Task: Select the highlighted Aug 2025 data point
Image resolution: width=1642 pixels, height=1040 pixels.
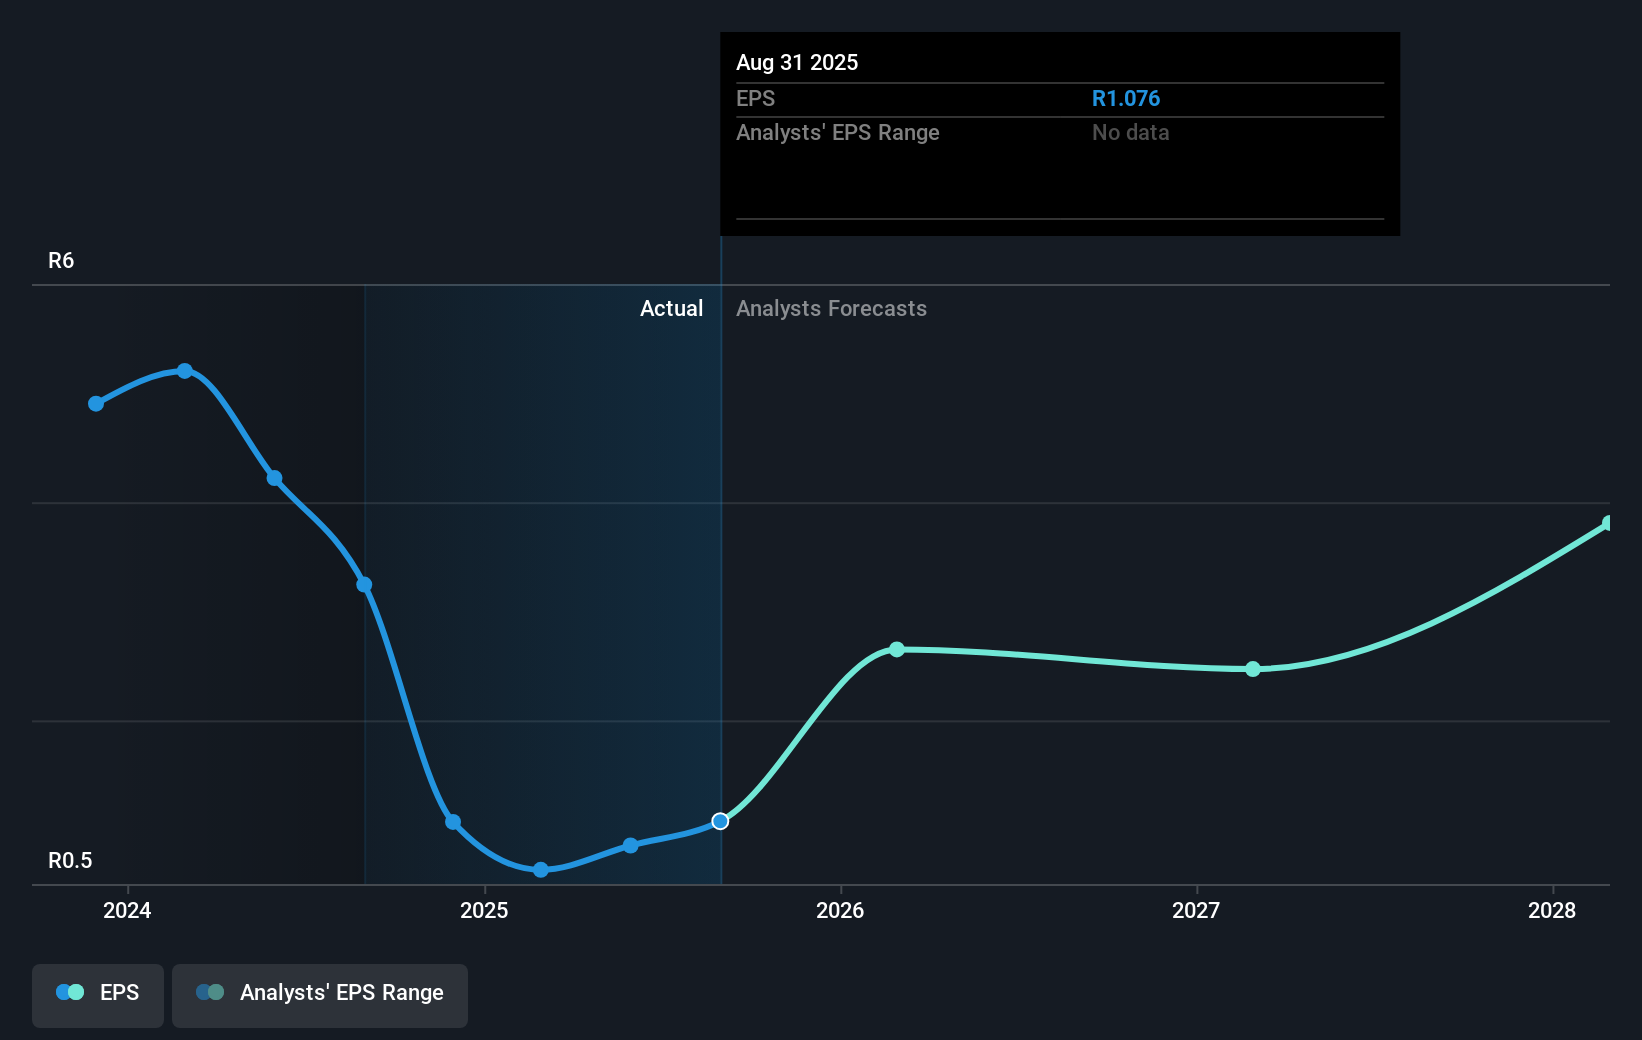Action: coord(719,821)
